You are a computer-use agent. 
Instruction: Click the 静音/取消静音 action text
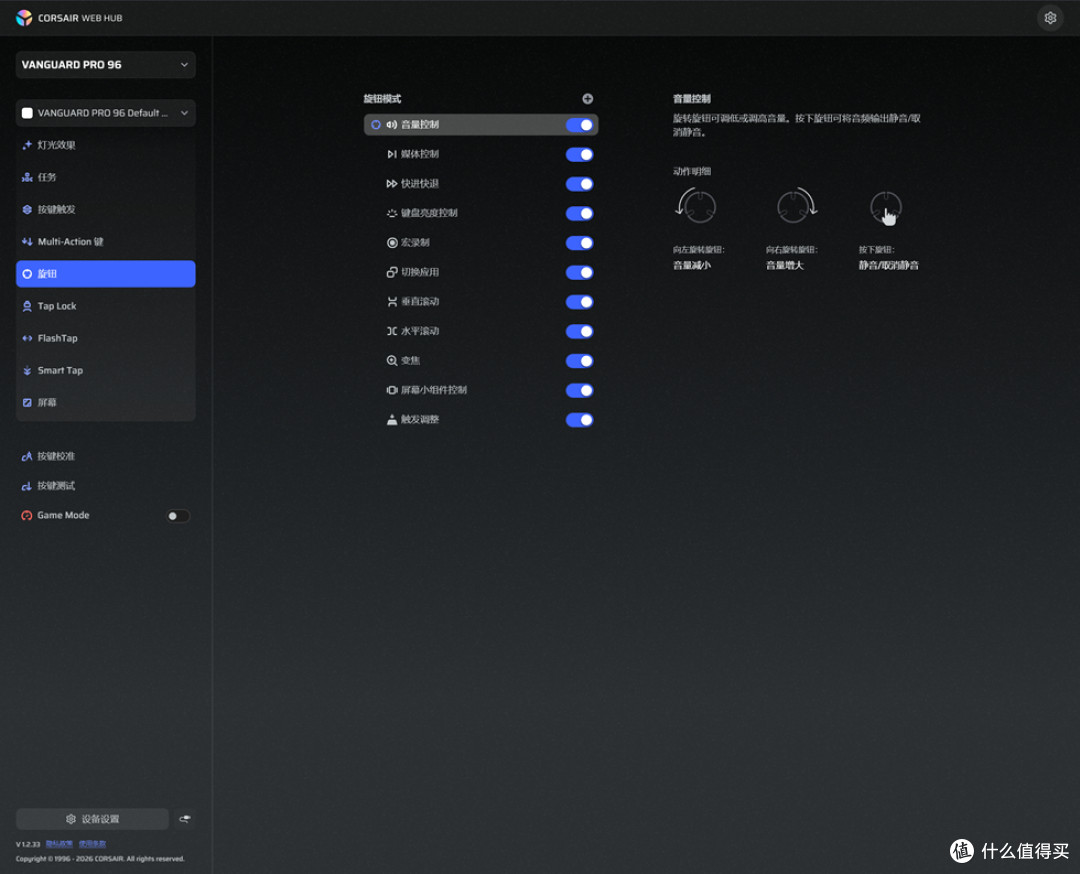[889, 265]
